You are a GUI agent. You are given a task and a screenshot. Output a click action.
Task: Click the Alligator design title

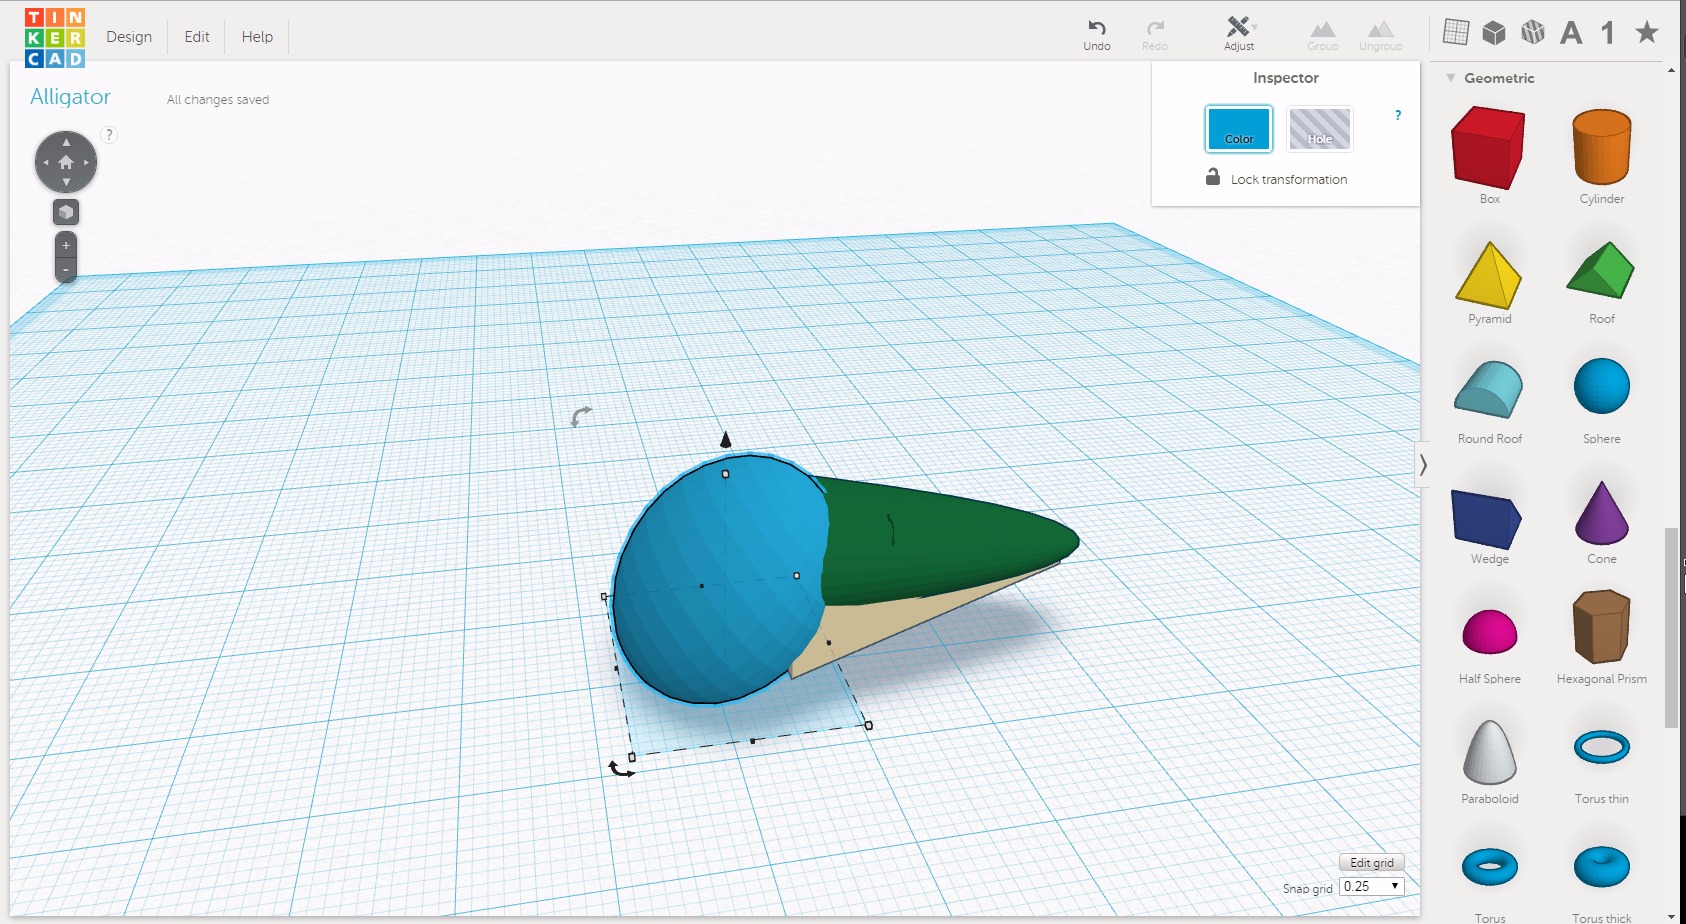coord(70,97)
